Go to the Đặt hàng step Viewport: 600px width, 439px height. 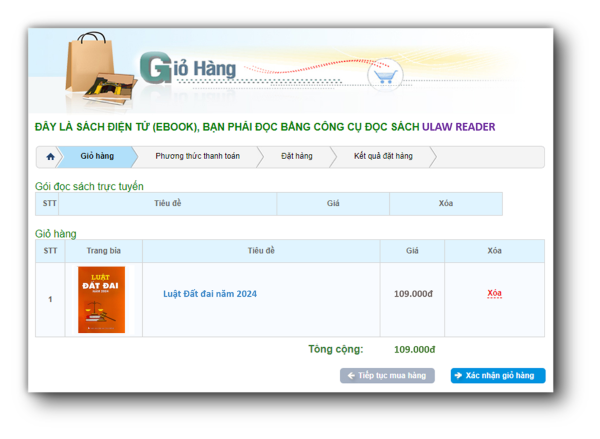point(297,156)
